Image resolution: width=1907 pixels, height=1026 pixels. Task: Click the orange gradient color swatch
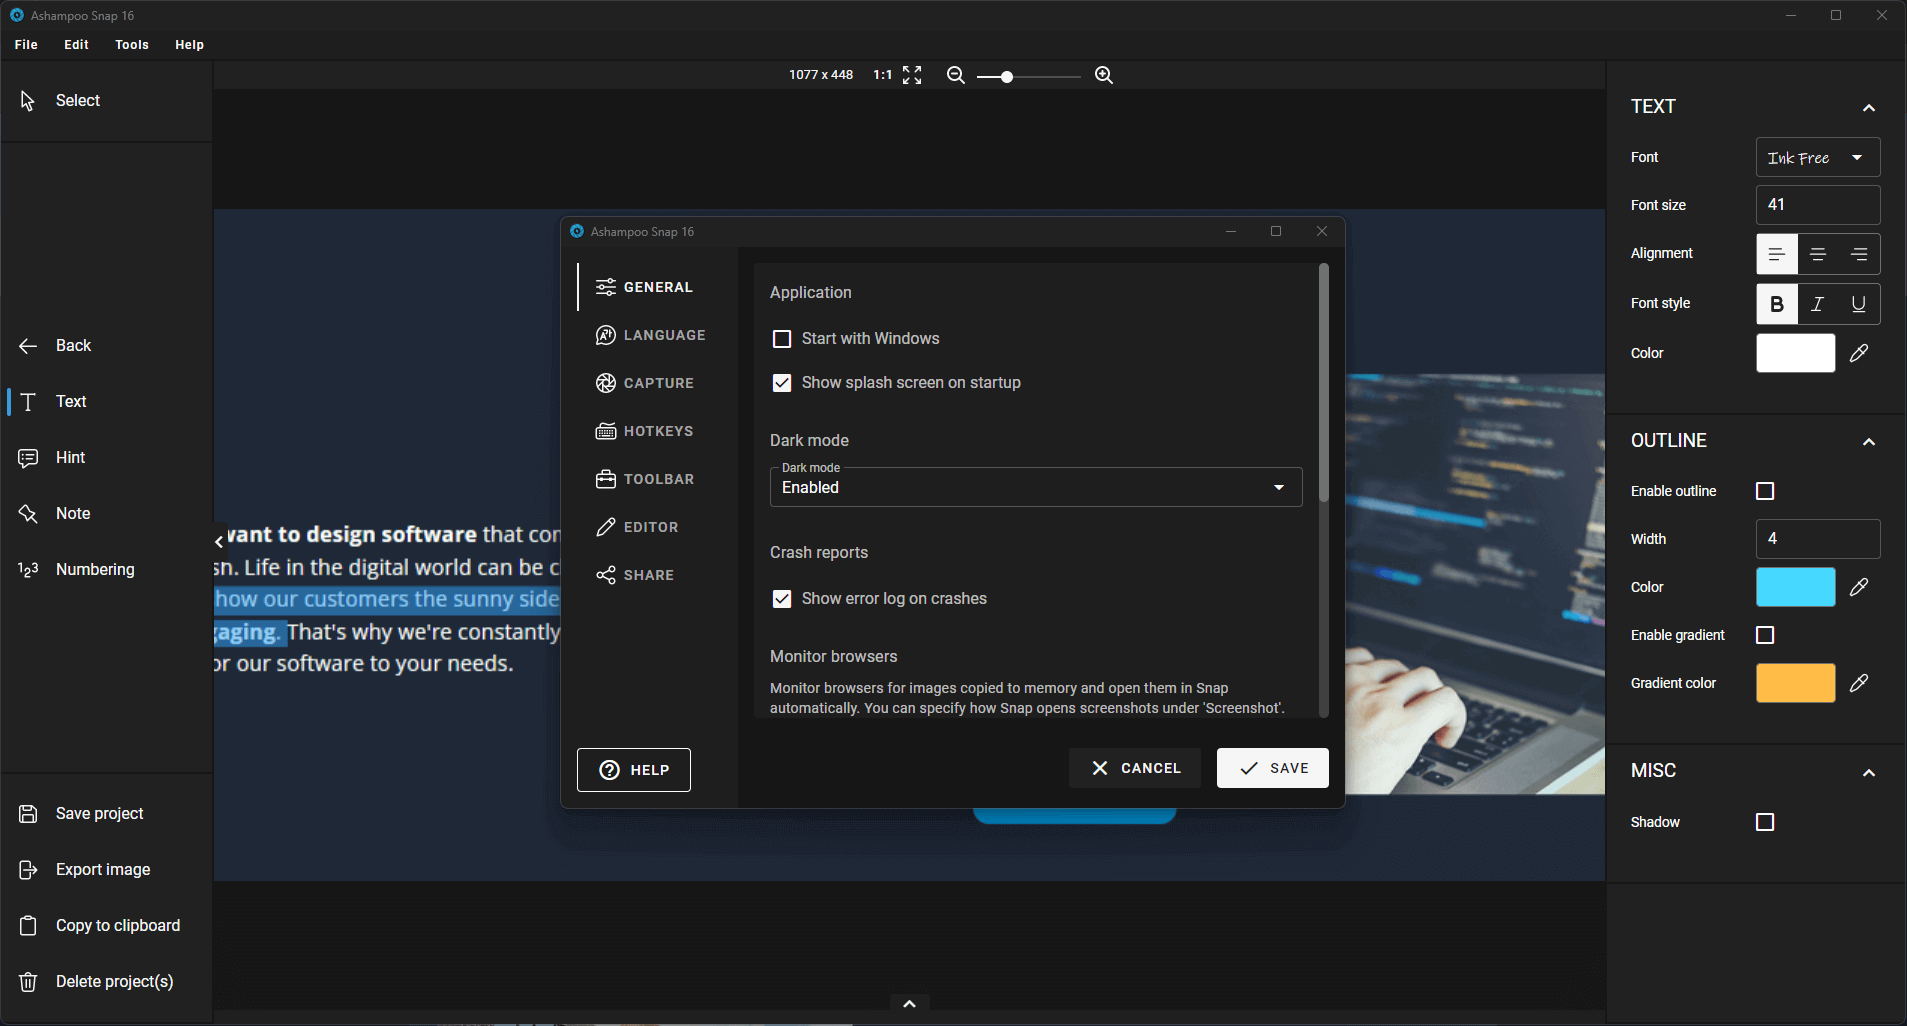(x=1795, y=683)
